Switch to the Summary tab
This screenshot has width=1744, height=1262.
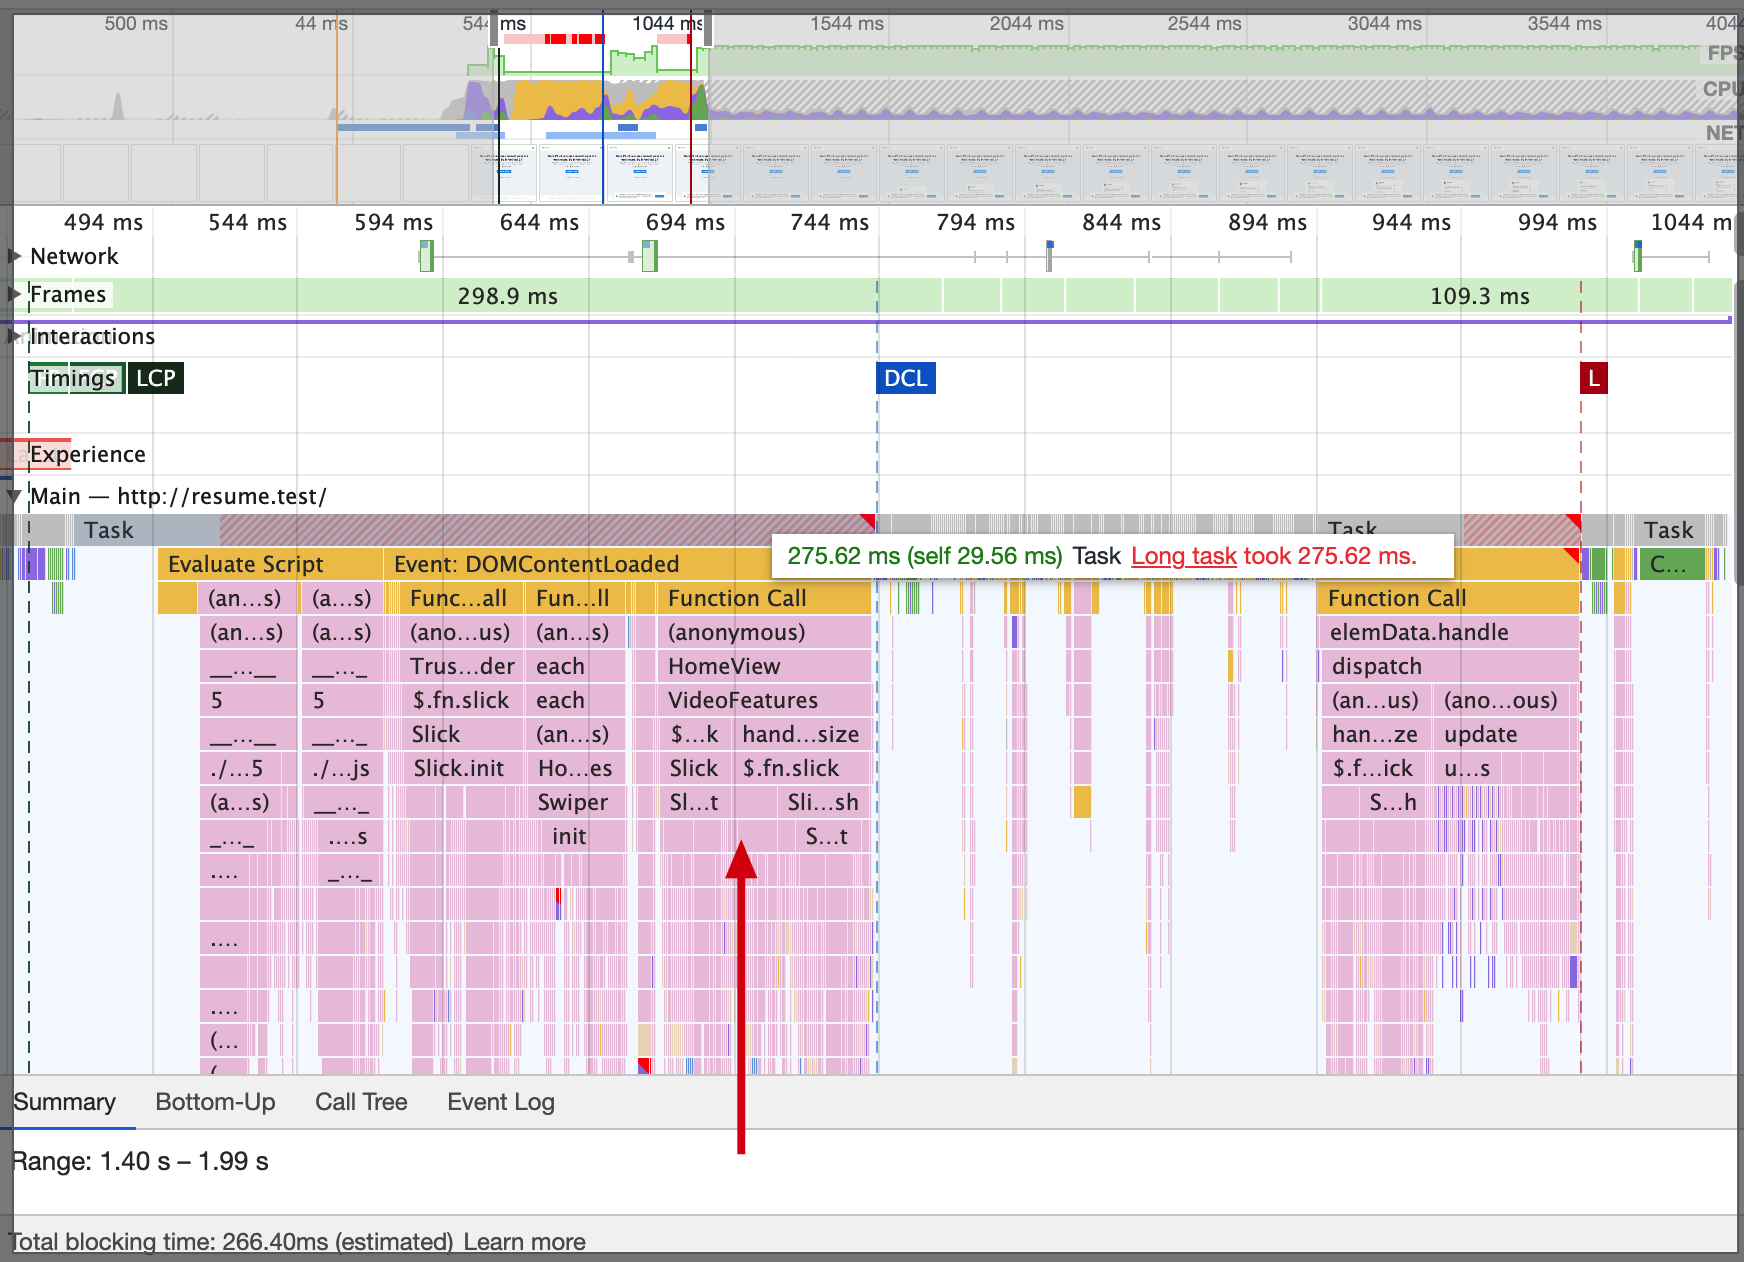65,1102
